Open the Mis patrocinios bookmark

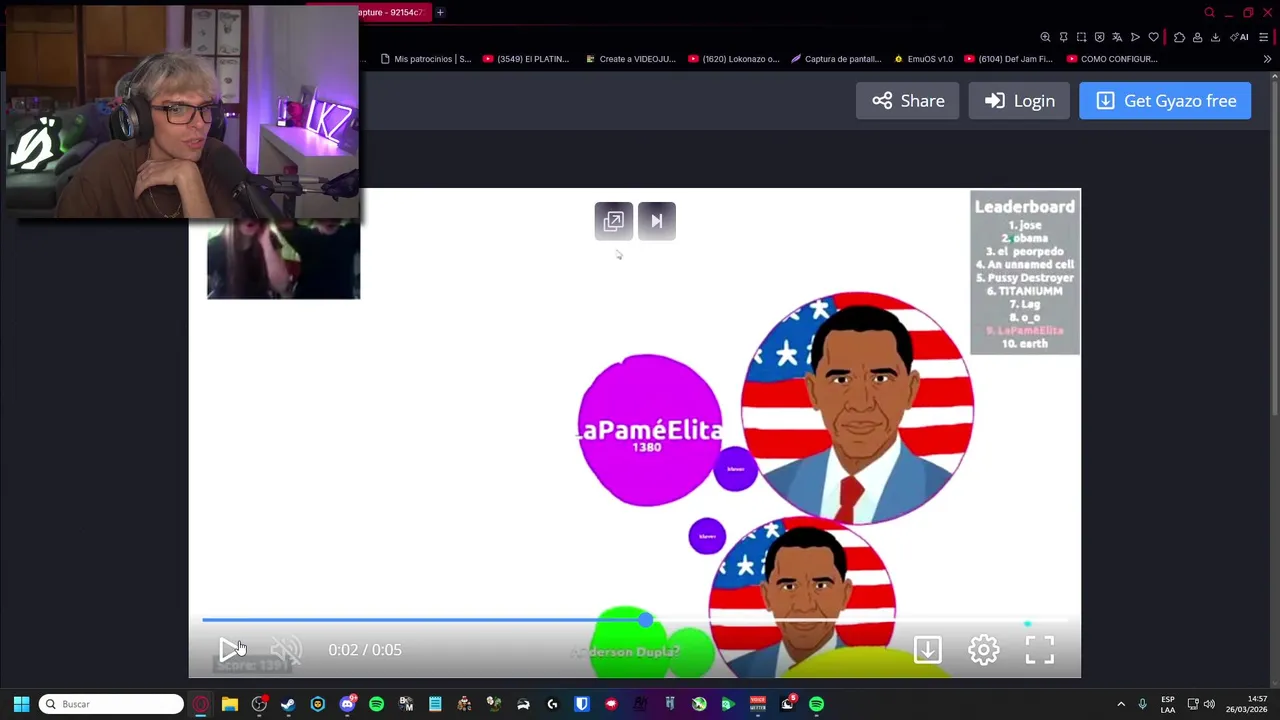pyautogui.click(x=425, y=59)
